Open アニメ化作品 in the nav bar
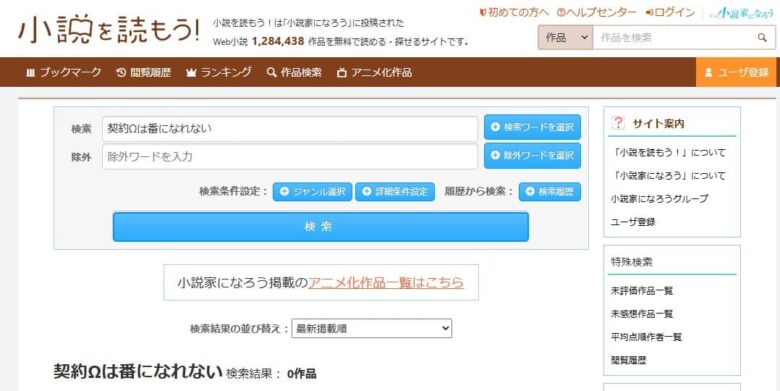780x391 pixels. click(374, 73)
